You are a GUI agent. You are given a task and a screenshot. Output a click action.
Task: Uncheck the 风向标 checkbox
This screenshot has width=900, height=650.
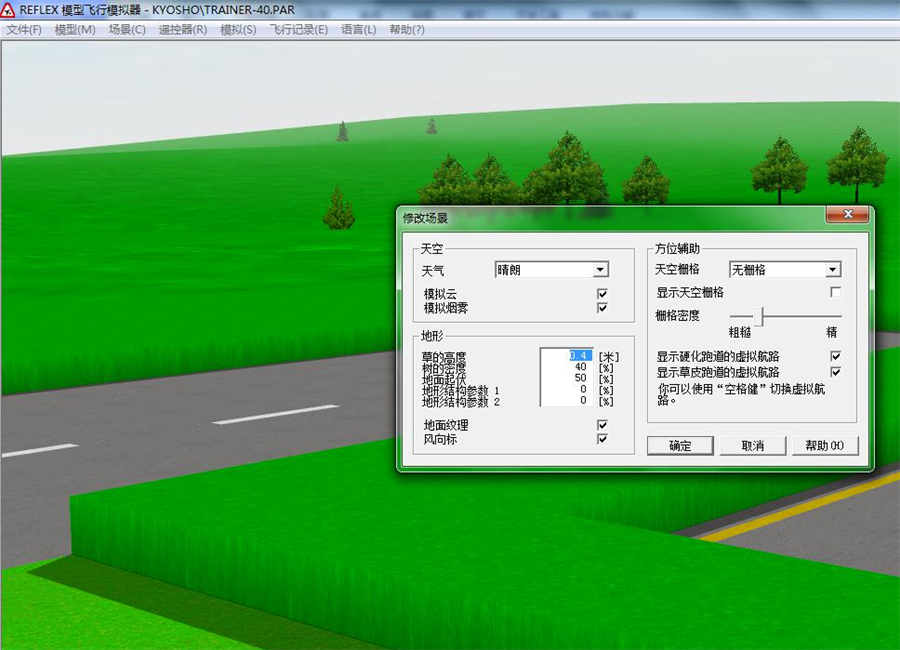602,439
